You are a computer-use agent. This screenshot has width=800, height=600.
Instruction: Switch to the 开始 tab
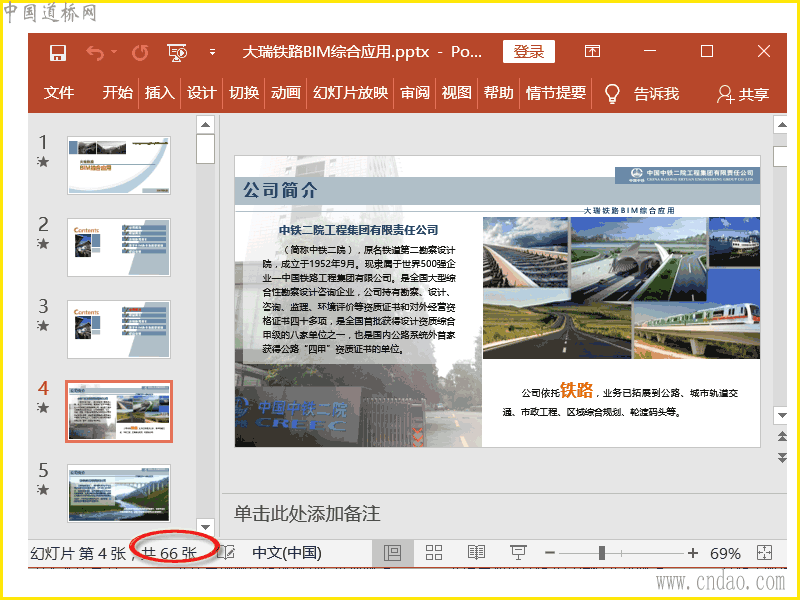pyautogui.click(x=117, y=93)
